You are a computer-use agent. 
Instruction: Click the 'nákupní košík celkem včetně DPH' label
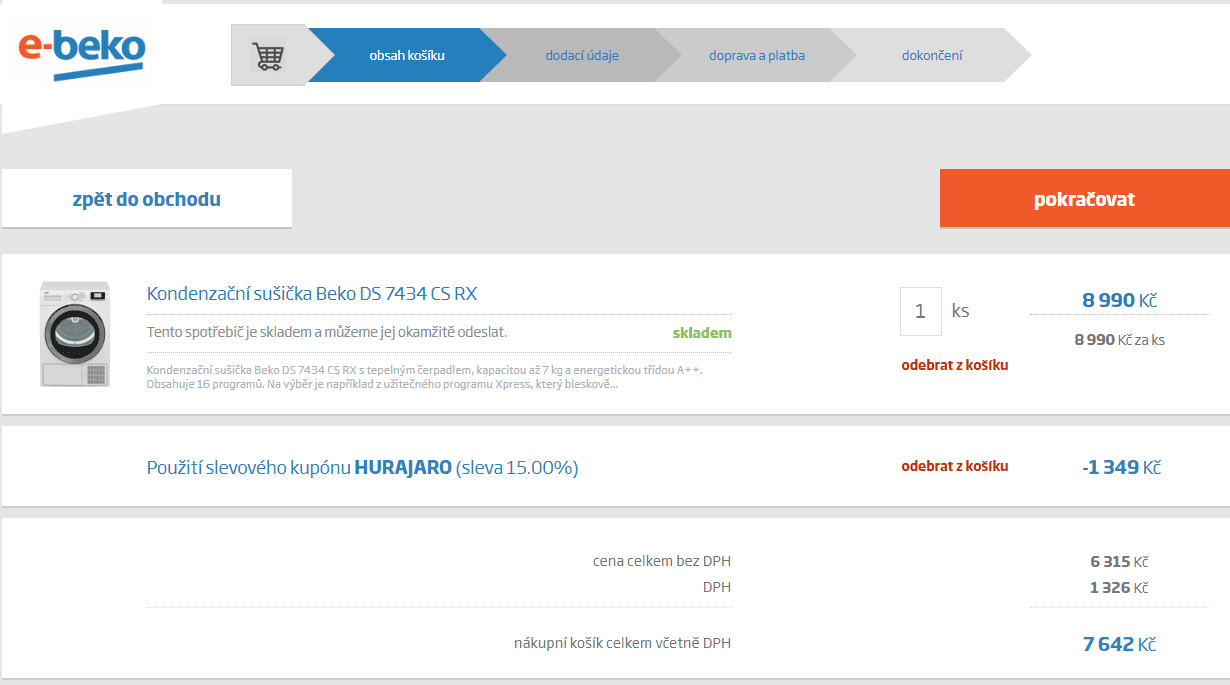point(623,643)
